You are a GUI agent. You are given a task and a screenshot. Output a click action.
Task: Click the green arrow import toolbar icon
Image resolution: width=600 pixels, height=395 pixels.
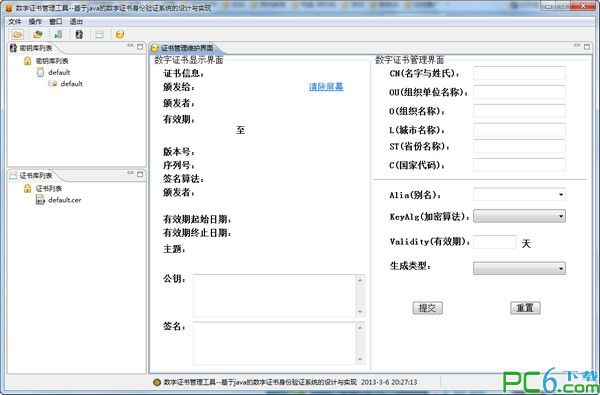coord(58,34)
